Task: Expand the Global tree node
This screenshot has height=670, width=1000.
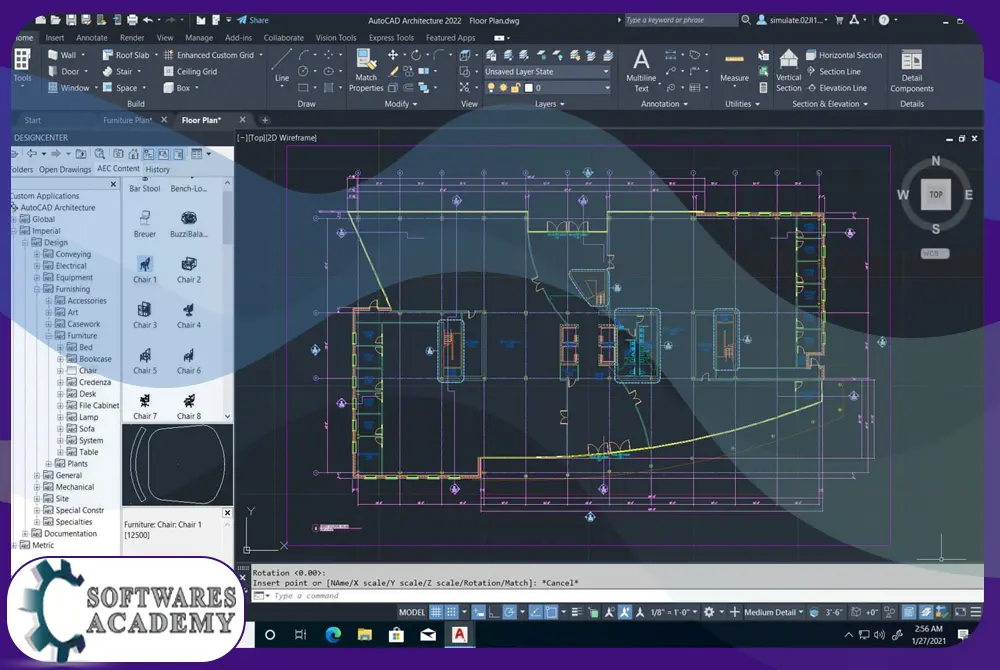Action: (14, 219)
